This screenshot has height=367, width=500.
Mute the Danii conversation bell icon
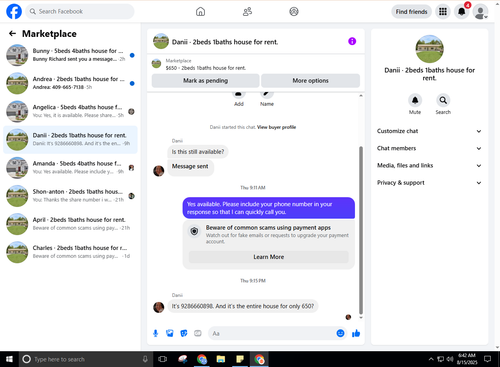tap(415, 100)
